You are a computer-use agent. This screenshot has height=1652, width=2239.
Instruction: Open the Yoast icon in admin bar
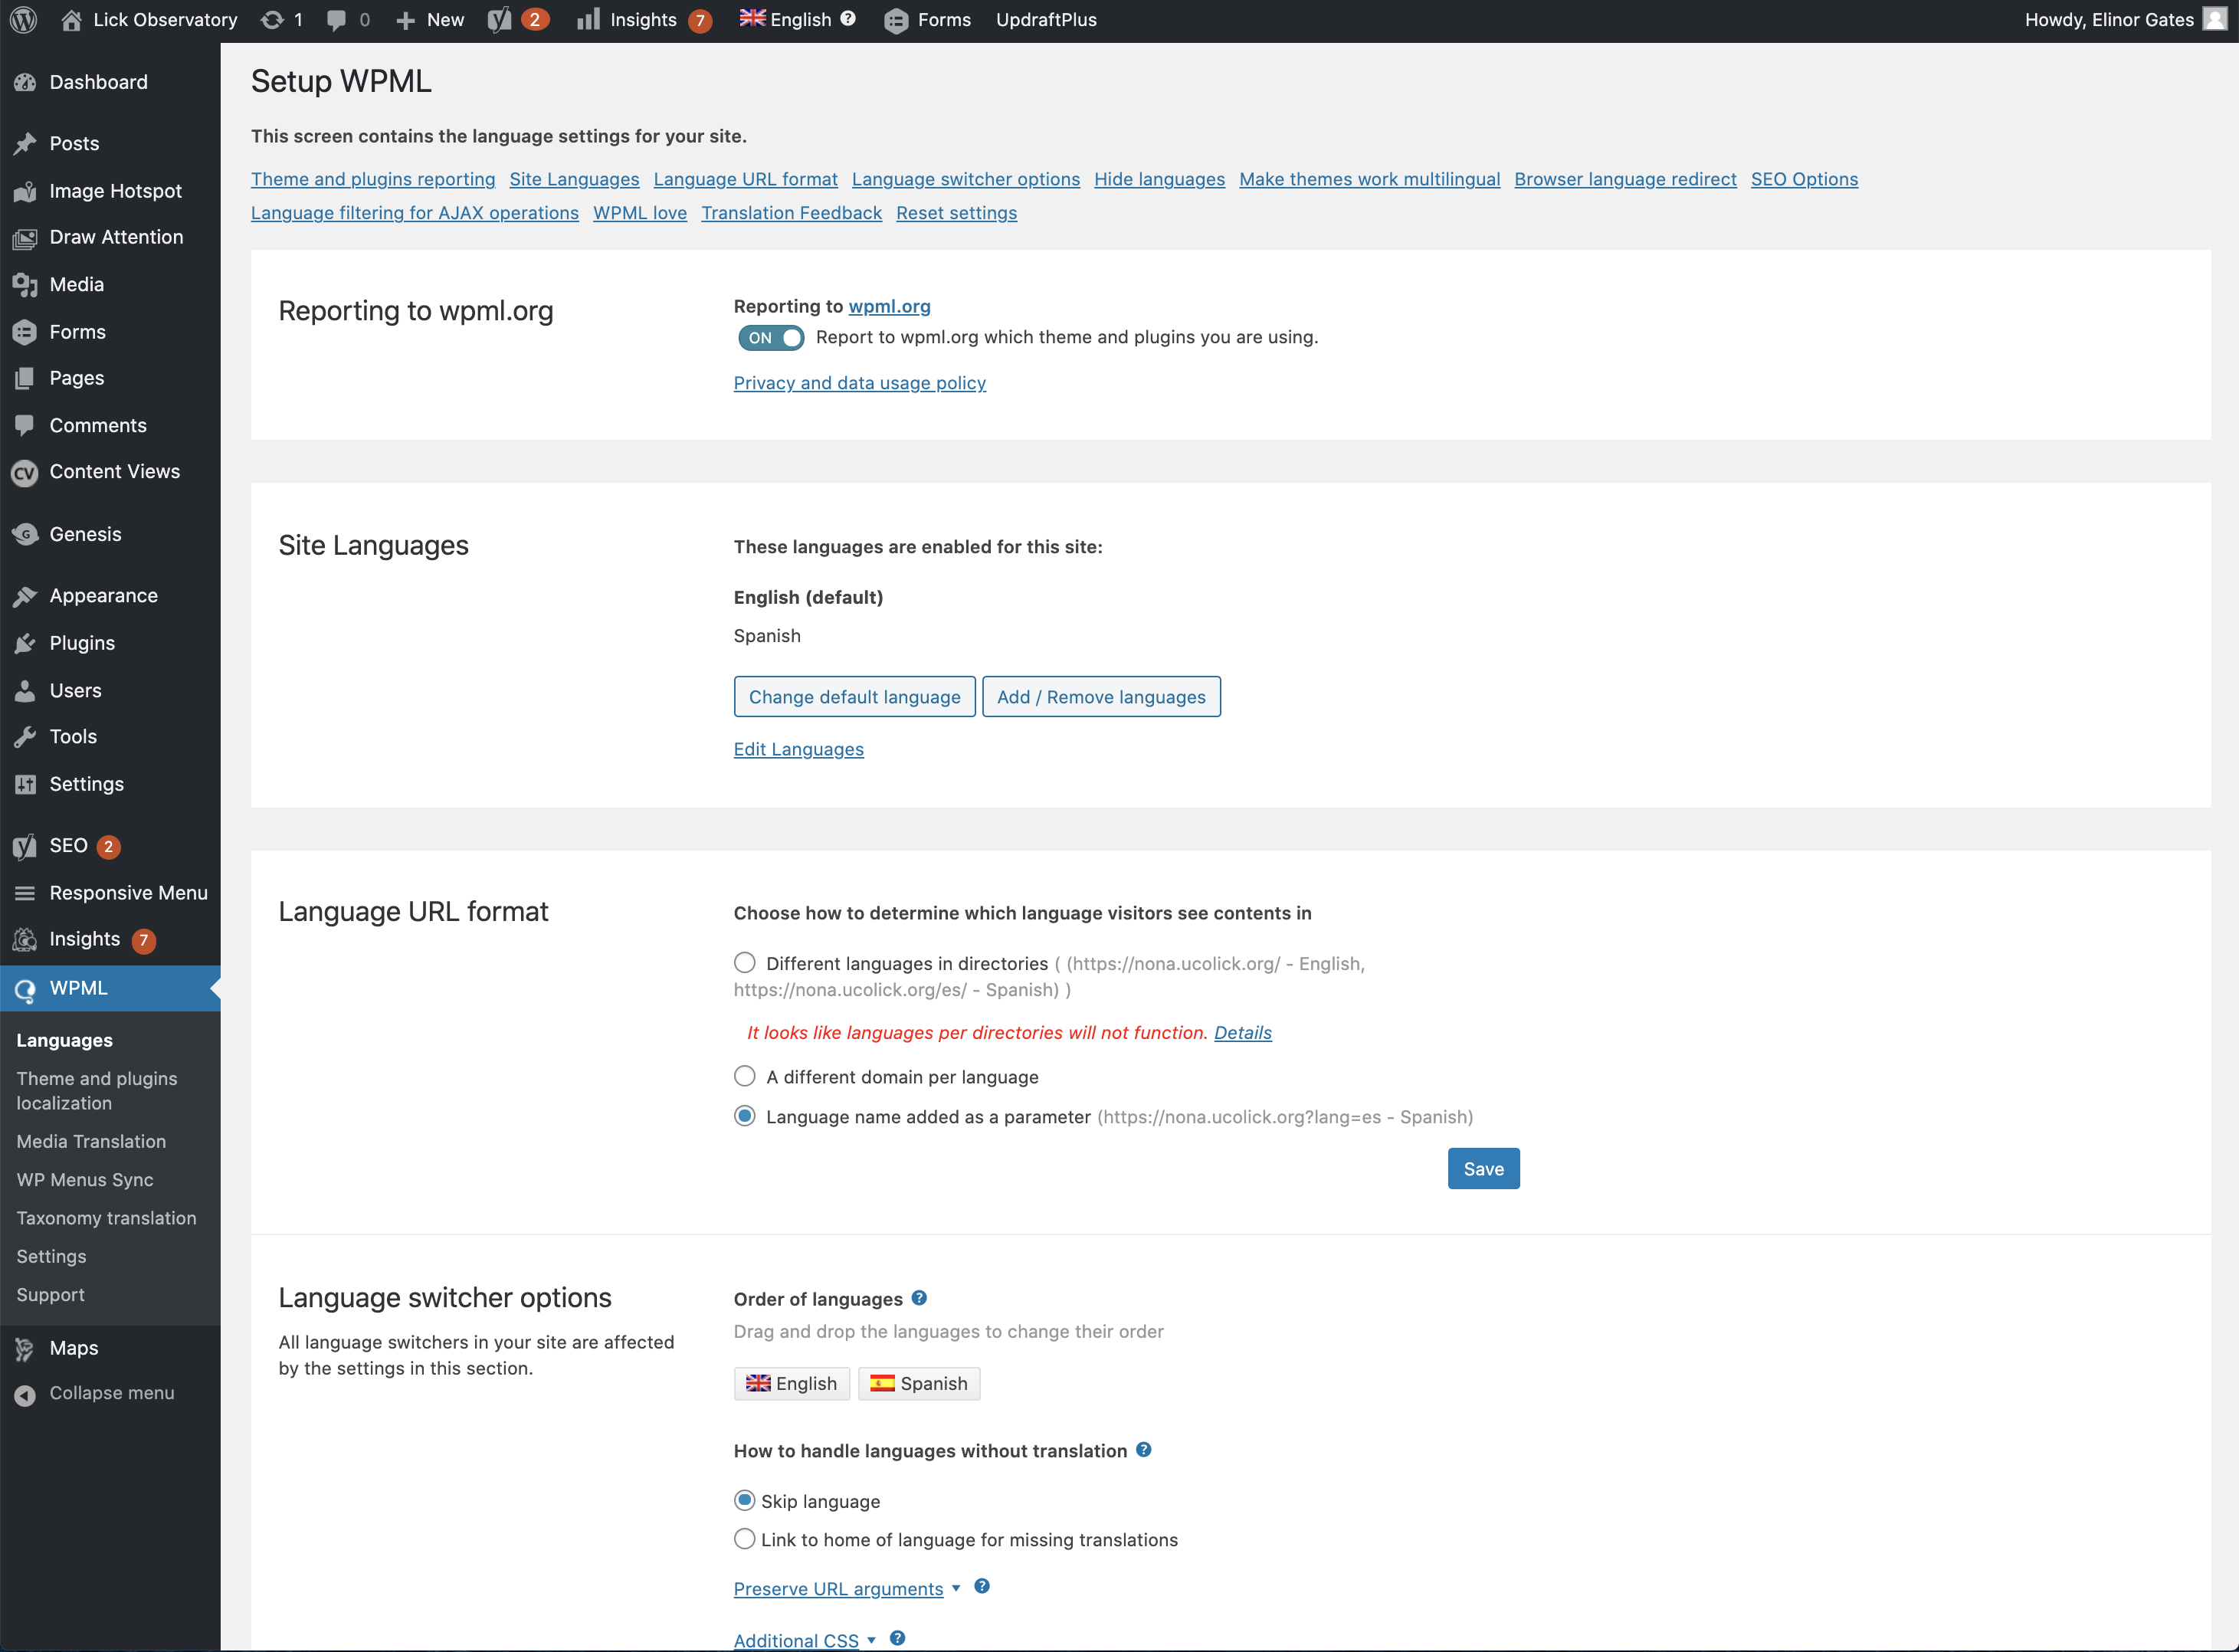tap(499, 20)
